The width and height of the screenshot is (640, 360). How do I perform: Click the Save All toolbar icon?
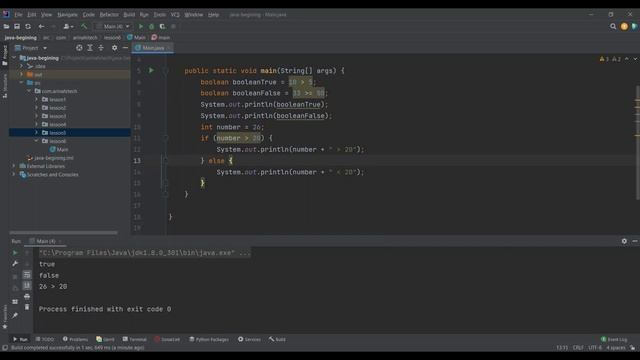pos(17,27)
